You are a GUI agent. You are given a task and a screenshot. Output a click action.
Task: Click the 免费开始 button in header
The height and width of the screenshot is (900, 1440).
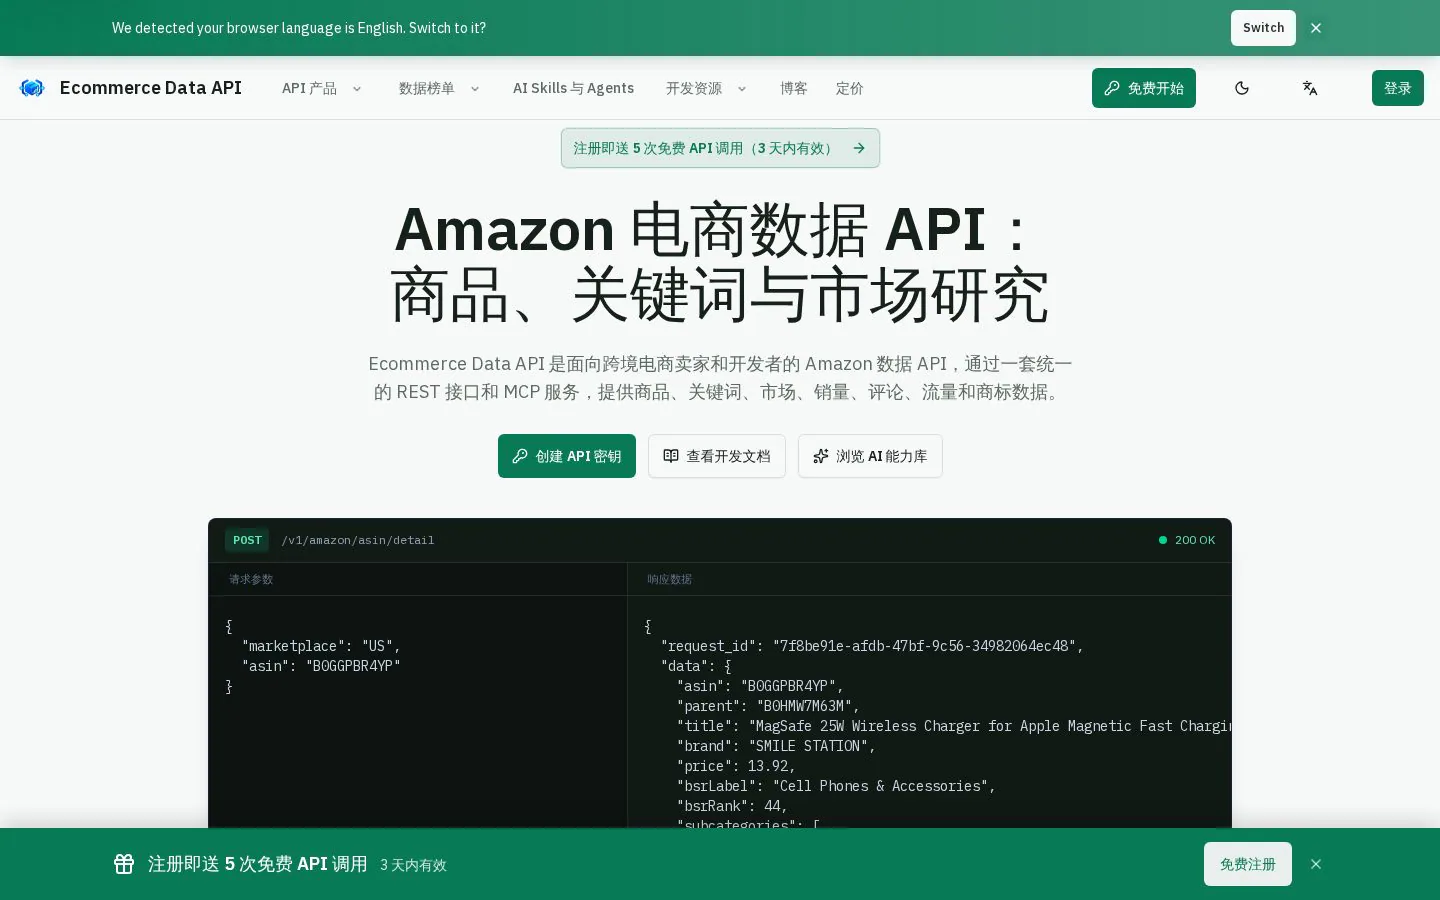click(1144, 88)
